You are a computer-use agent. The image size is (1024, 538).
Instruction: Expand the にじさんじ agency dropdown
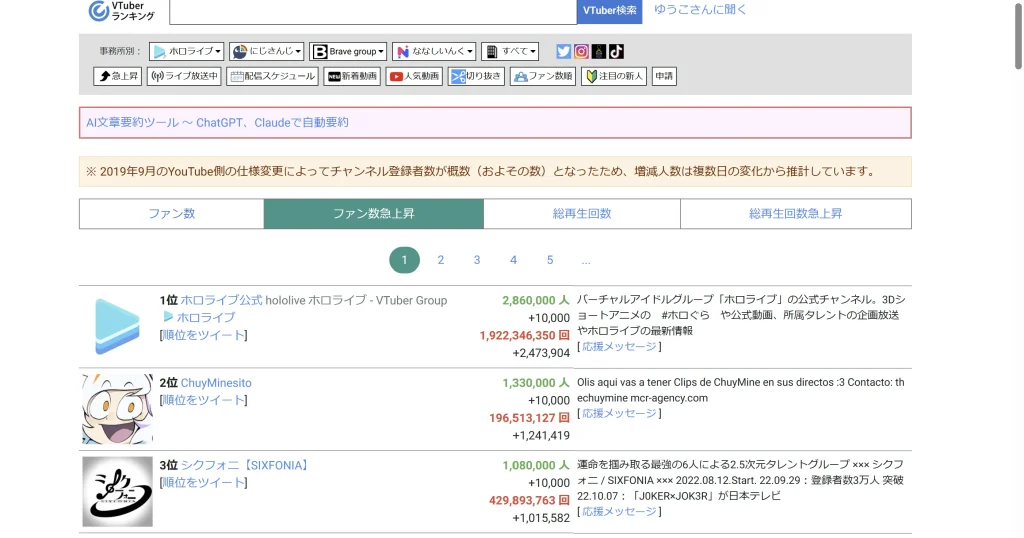point(266,52)
